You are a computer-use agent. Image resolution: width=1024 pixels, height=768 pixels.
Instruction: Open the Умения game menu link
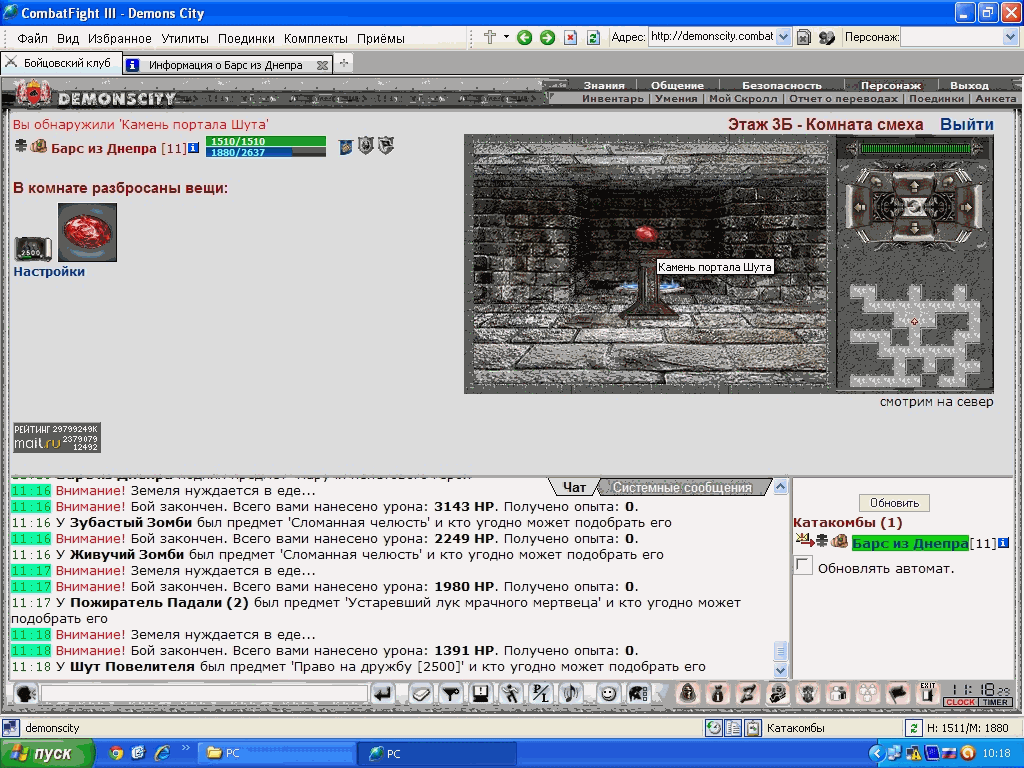[x=676, y=99]
